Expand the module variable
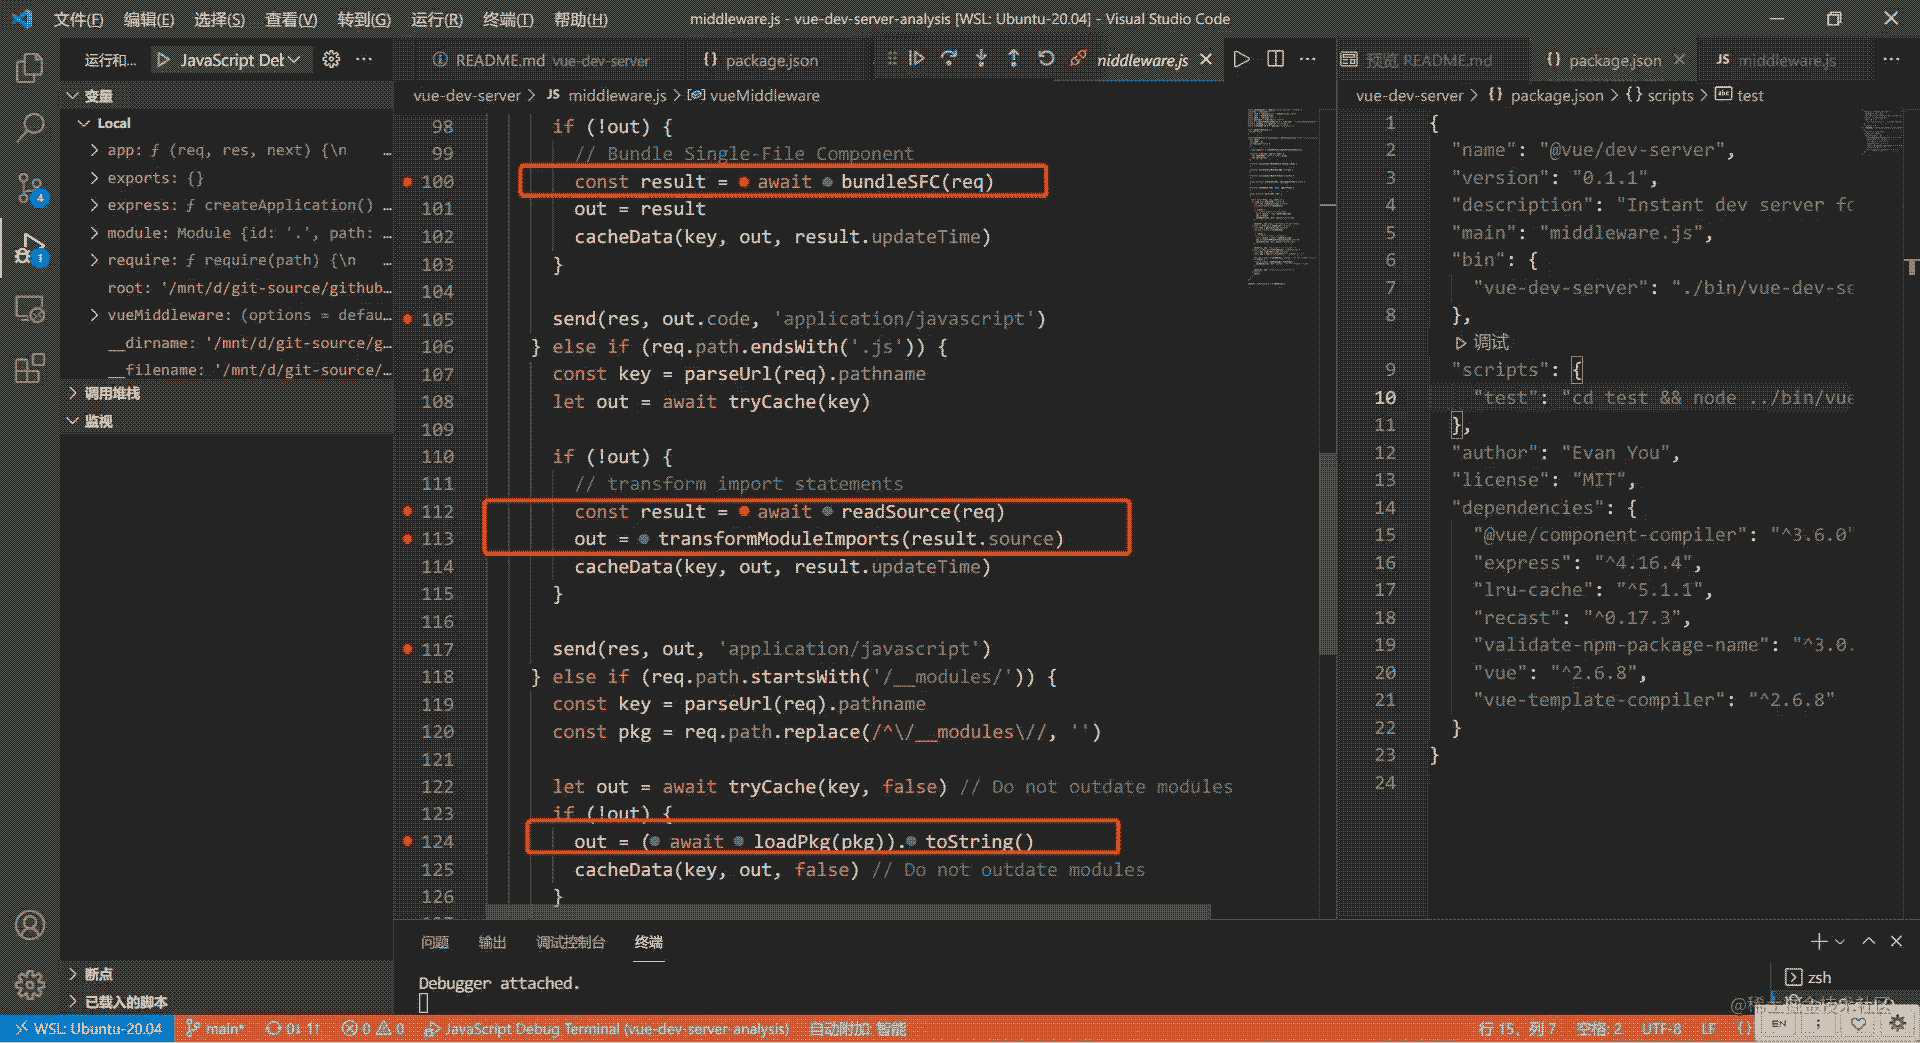The width and height of the screenshot is (1920, 1043). pos(95,233)
